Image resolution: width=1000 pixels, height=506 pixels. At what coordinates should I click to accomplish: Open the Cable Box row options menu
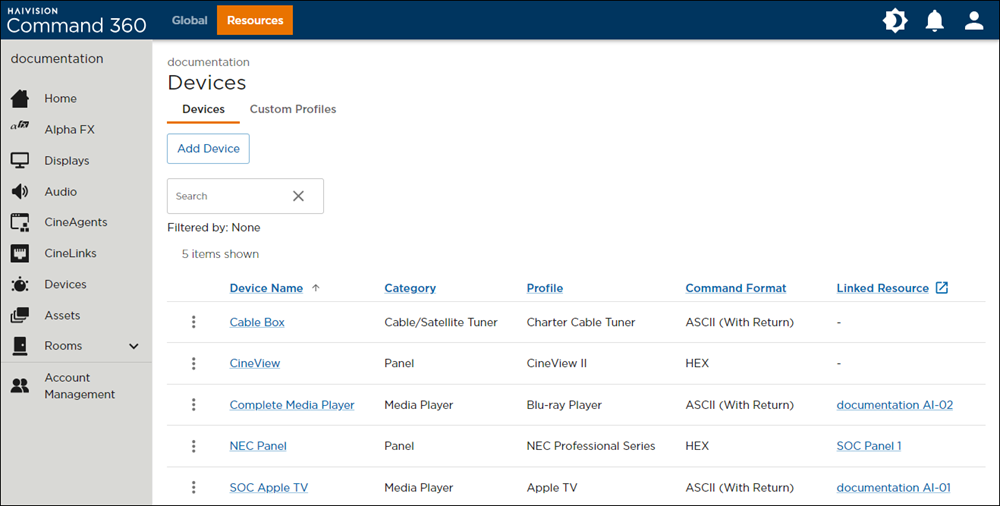pos(194,322)
